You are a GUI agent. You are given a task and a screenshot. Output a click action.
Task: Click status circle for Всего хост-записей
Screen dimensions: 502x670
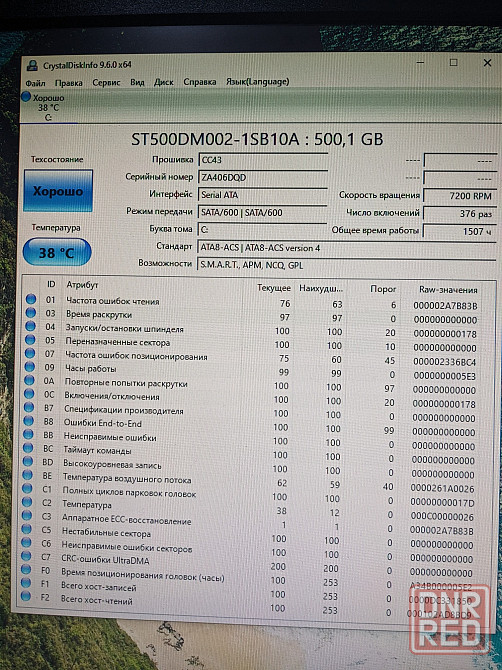[26, 582]
